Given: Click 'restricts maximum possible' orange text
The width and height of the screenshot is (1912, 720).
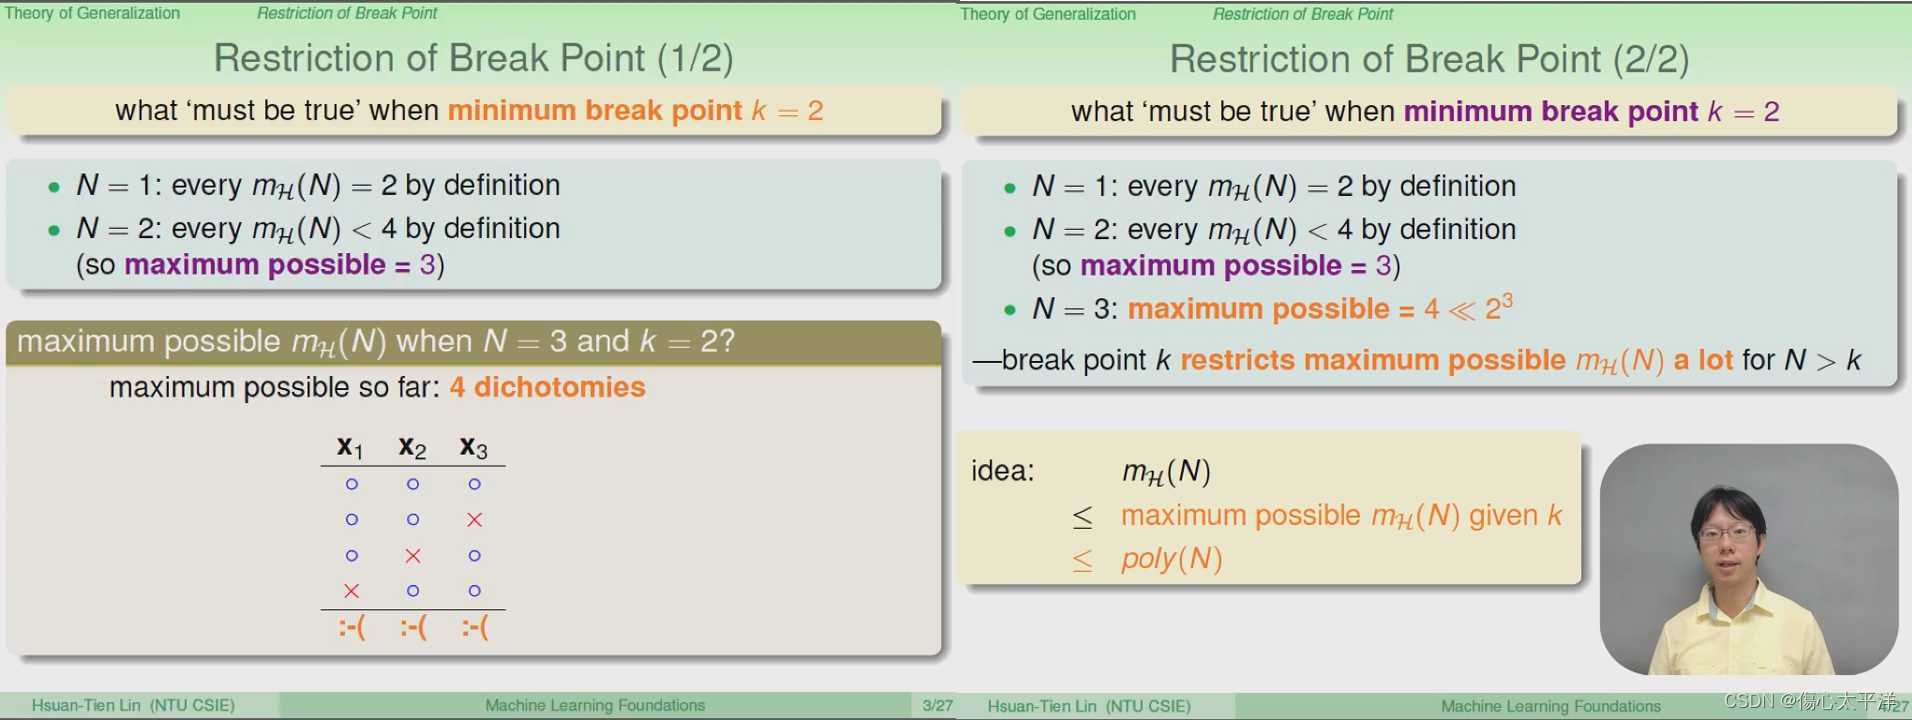Looking at the screenshot, I should 1373,360.
